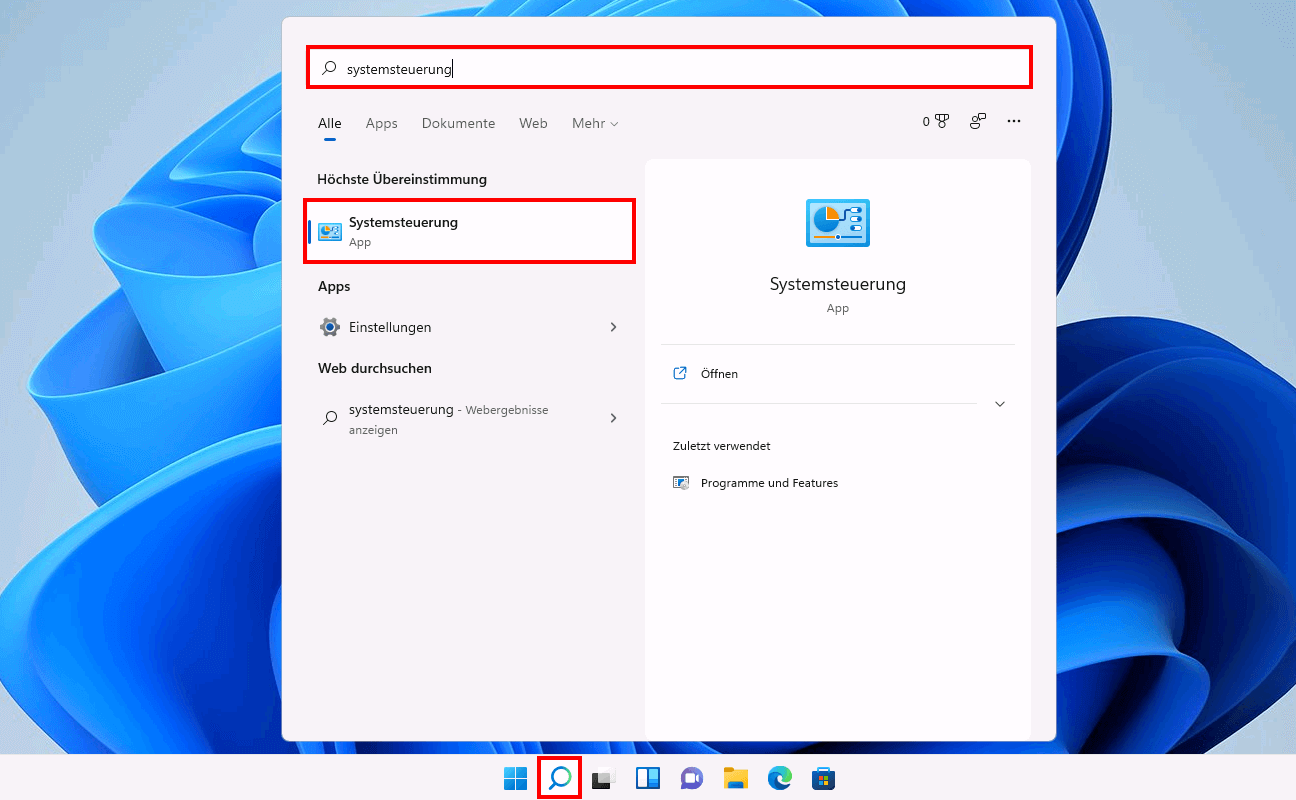This screenshot has width=1296, height=800.
Task: Open the Systemsteuerung best match result
Action: [470, 231]
